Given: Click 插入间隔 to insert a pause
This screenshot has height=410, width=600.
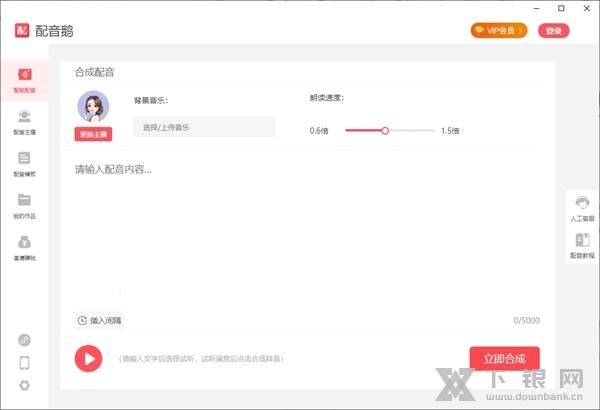Looking at the screenshot, I should tap(99, 320).
